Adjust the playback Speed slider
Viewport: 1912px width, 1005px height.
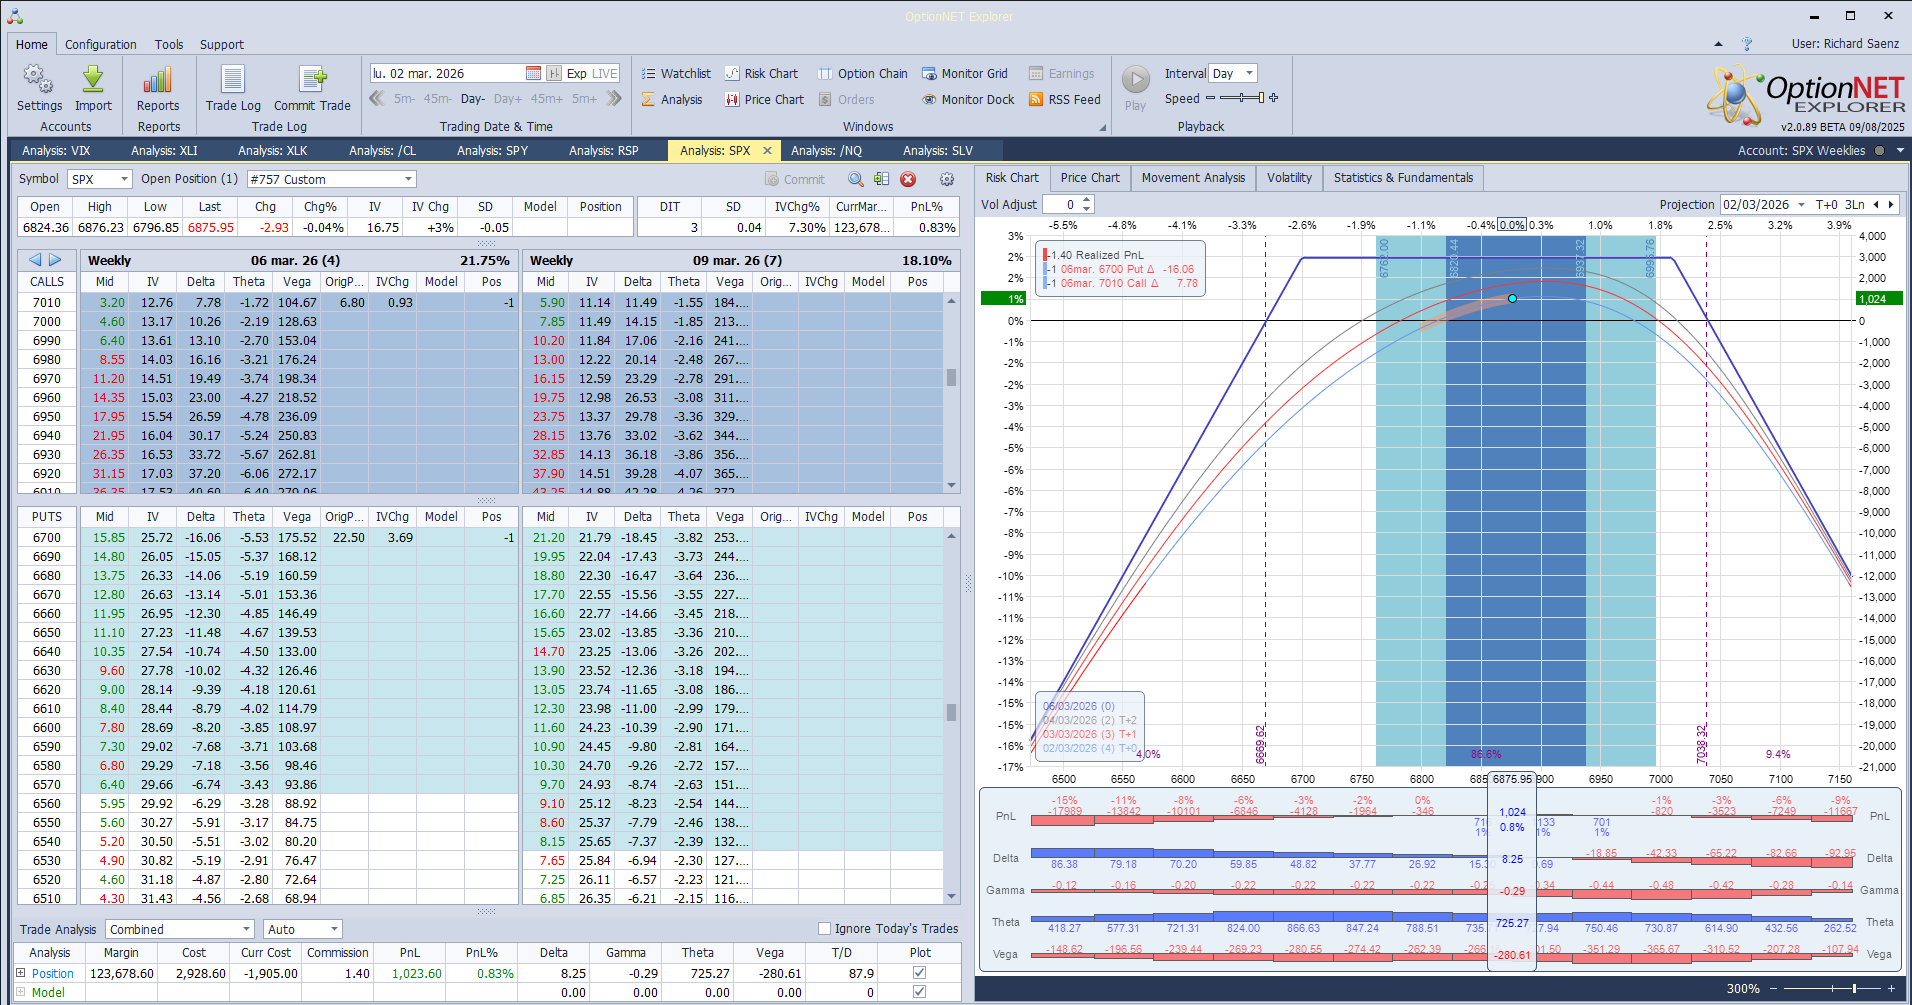pos(1241,98)
